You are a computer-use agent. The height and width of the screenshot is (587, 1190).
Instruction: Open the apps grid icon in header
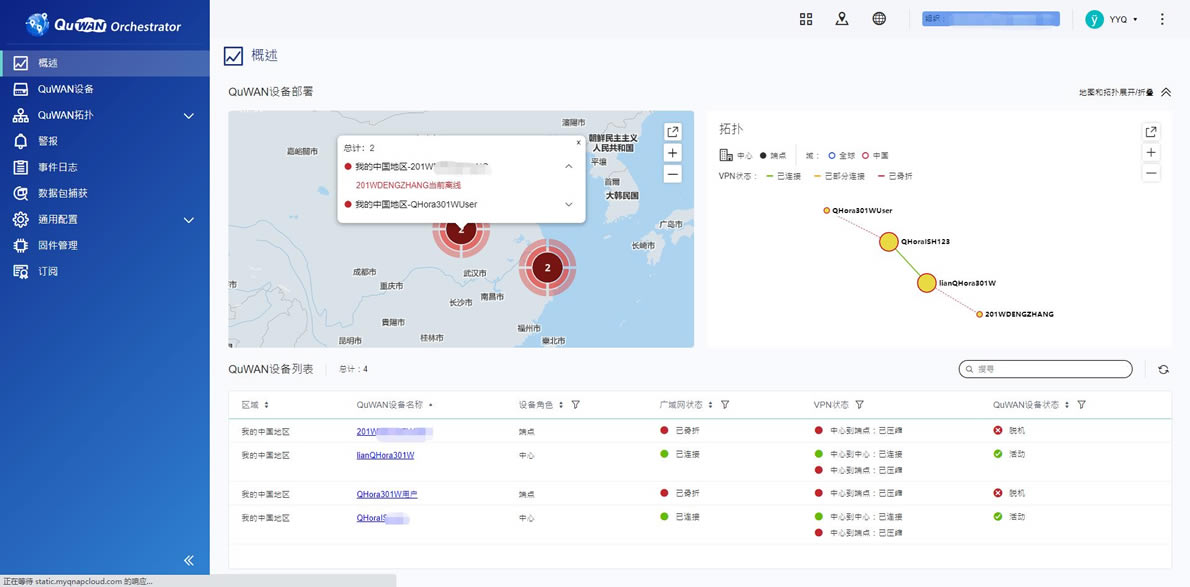(x=806, y=19)
